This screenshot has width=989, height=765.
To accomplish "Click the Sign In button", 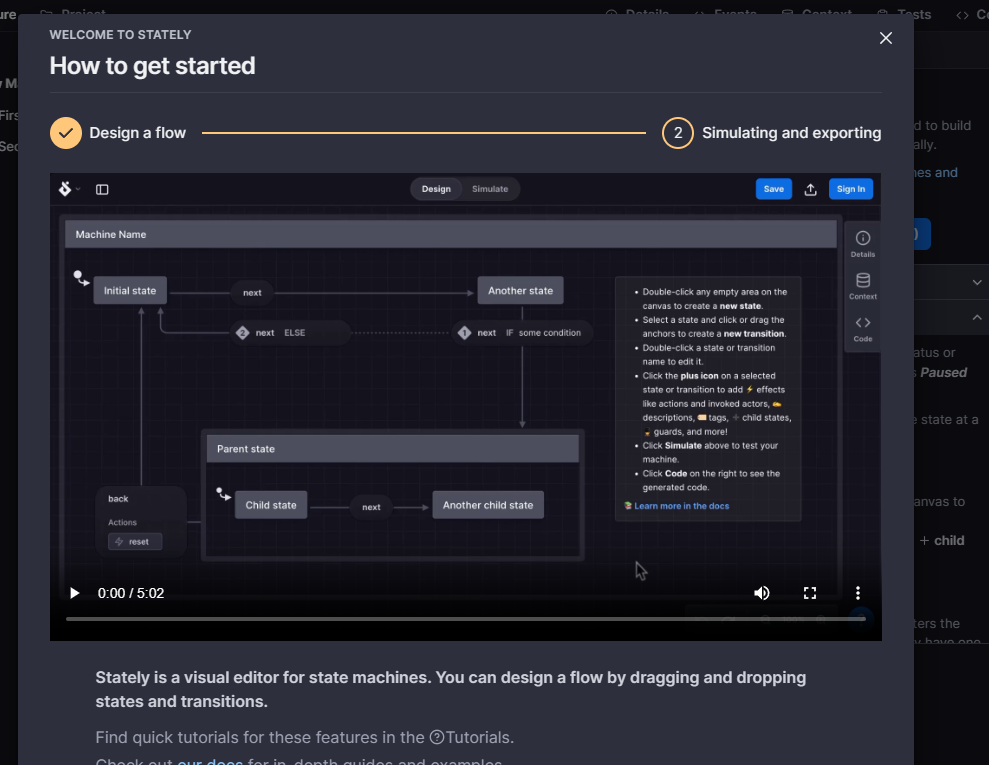I will point(851,188).
